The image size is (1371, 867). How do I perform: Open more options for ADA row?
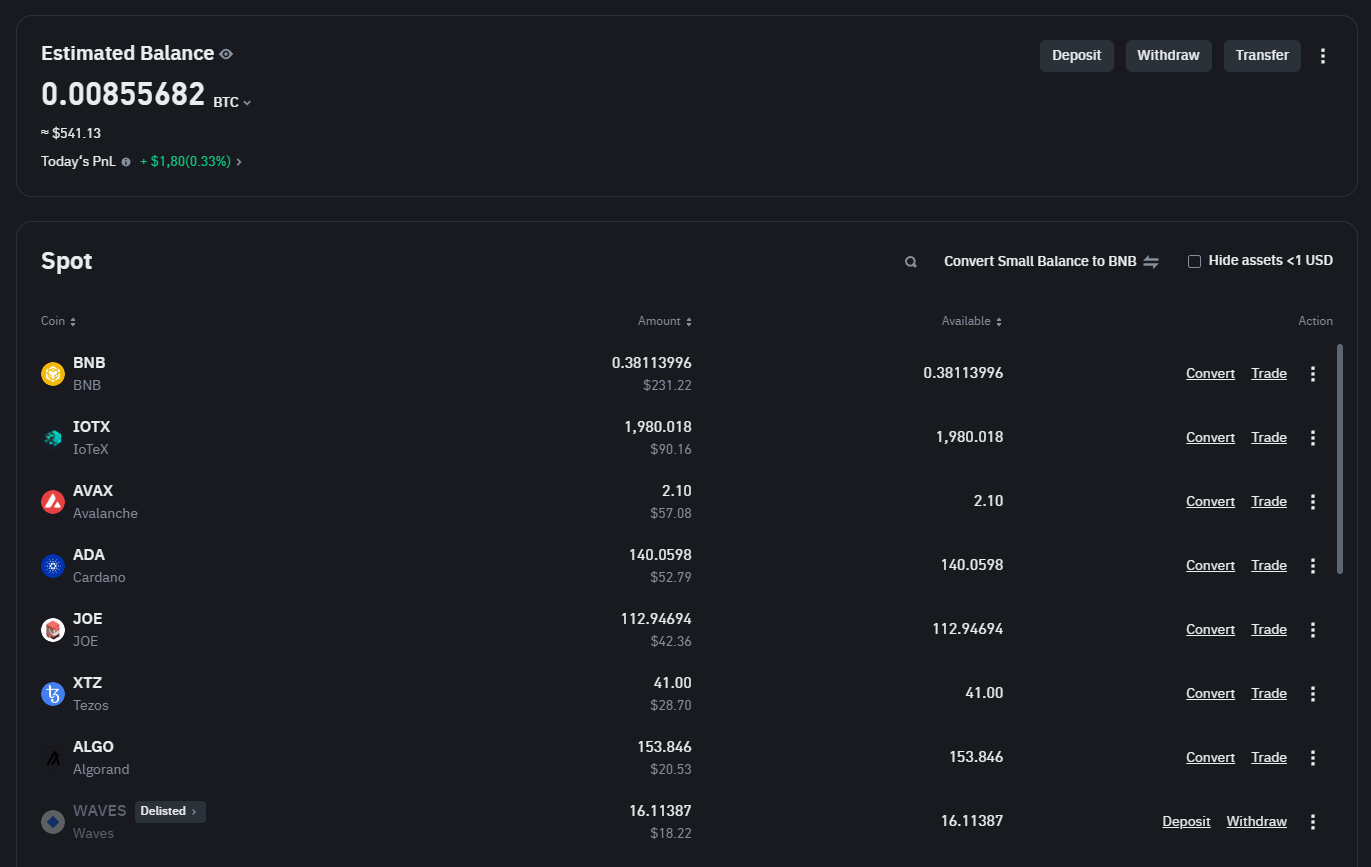(1313, 566)
